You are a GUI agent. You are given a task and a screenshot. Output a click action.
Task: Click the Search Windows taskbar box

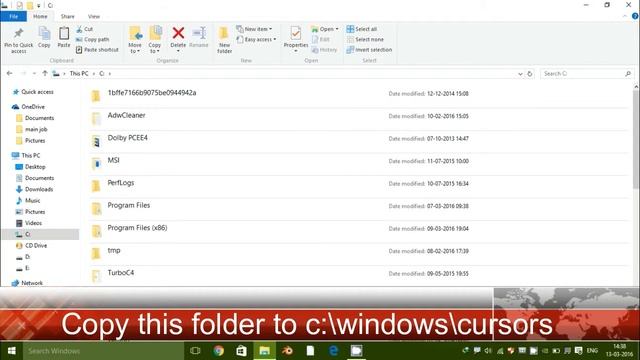pyautogui.click(x=103, y=351)
